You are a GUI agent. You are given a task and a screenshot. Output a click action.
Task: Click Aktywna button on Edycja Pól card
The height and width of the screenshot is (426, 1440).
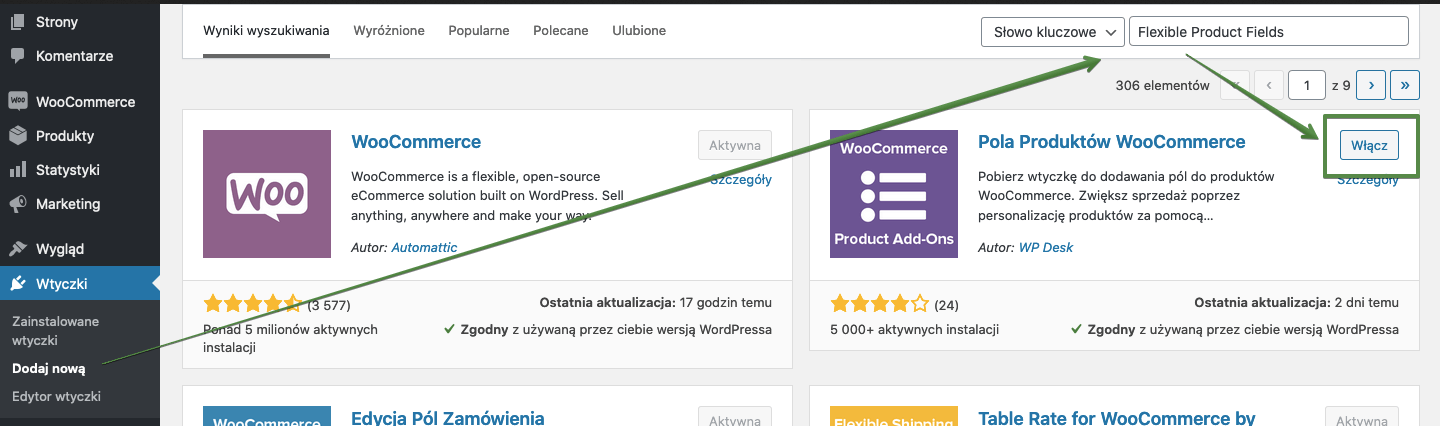coord(735,416)
